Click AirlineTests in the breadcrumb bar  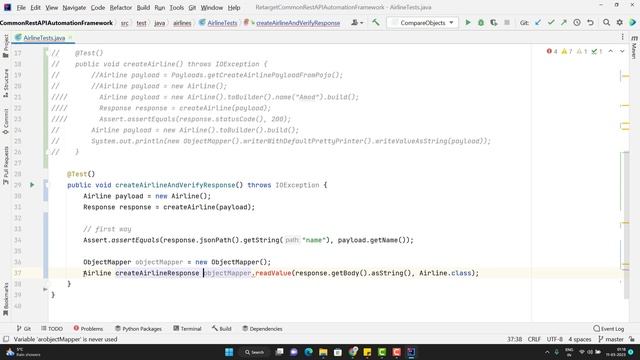click(x=218, y=23)
